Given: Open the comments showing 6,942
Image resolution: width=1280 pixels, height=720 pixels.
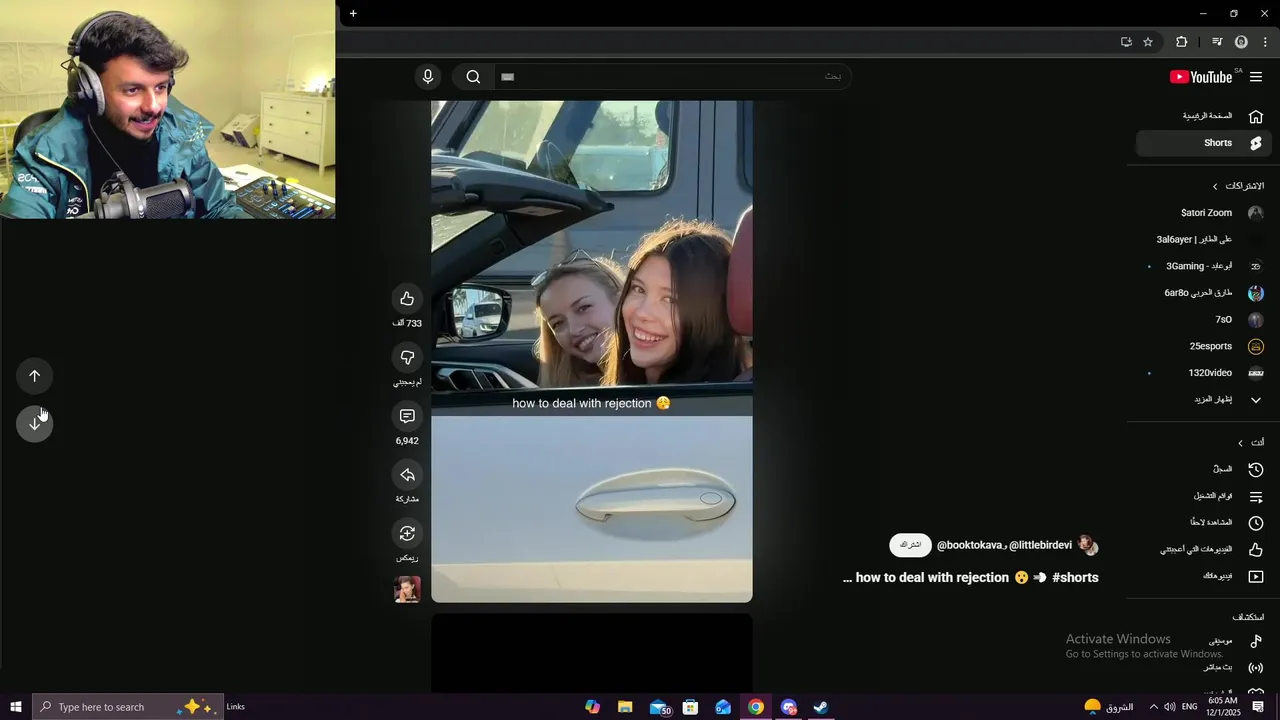Looking at the screenshot, I should click(x=407, y=416).
